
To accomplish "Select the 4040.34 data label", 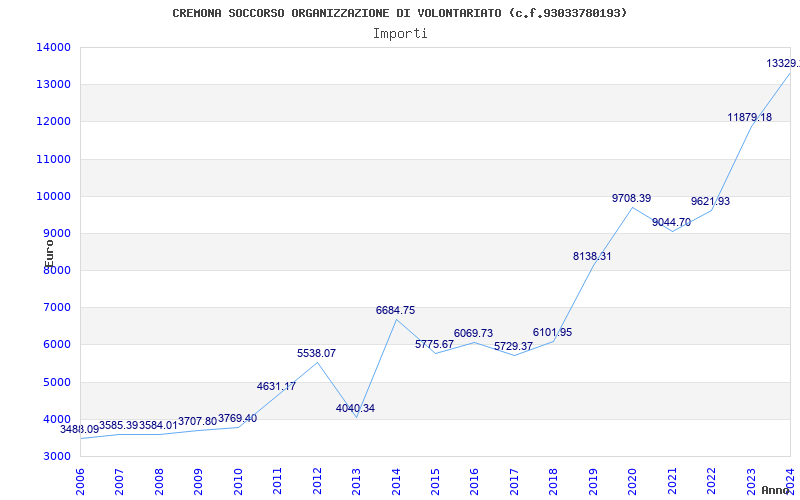I will coord(355,408).
